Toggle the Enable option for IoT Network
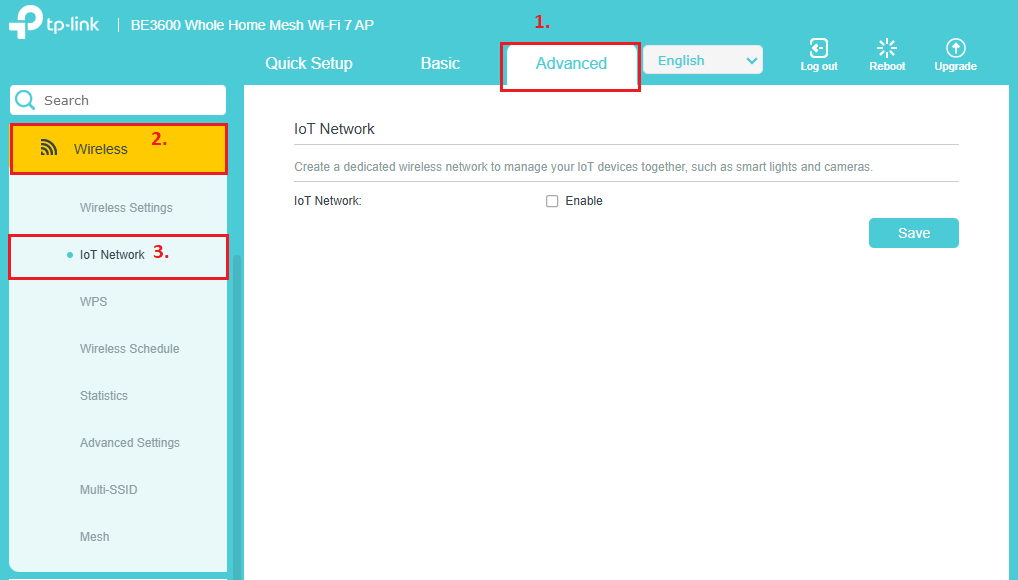1018x580 pixels. tap(551, 201)
